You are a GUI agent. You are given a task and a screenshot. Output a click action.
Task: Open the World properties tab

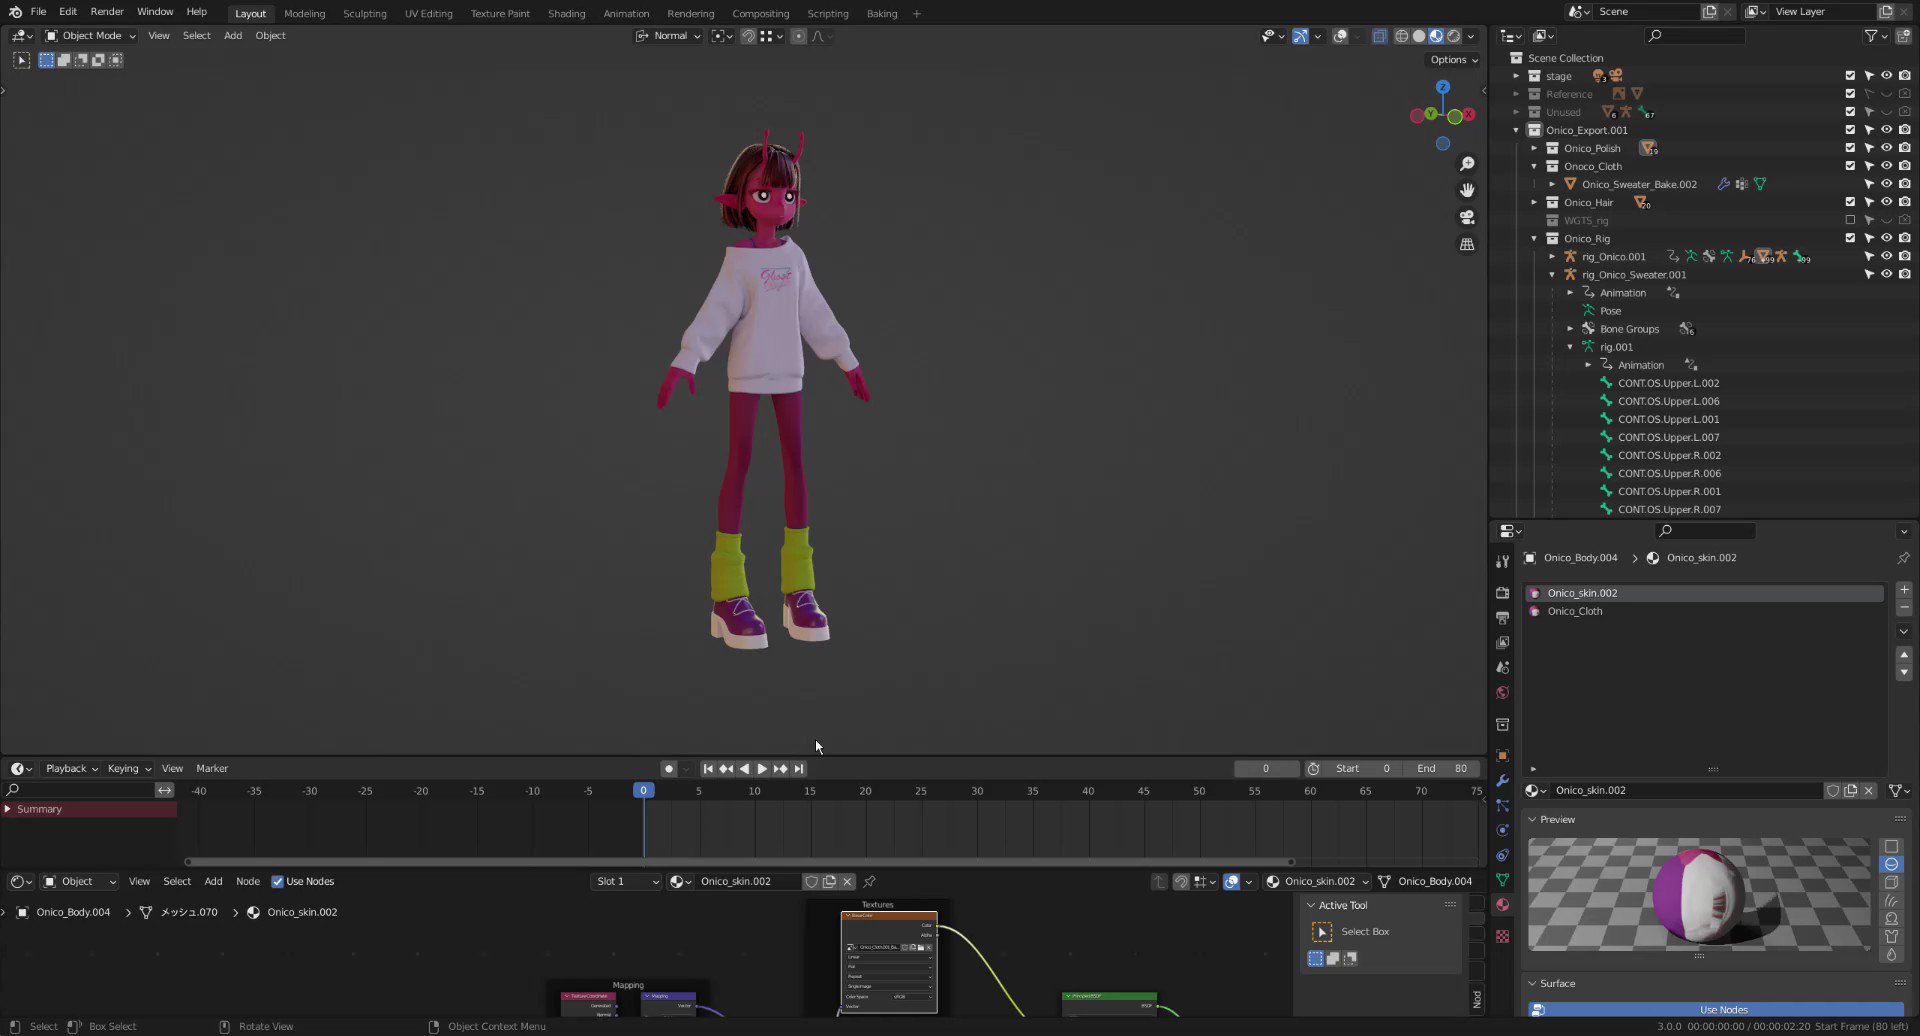point(1502,693)
